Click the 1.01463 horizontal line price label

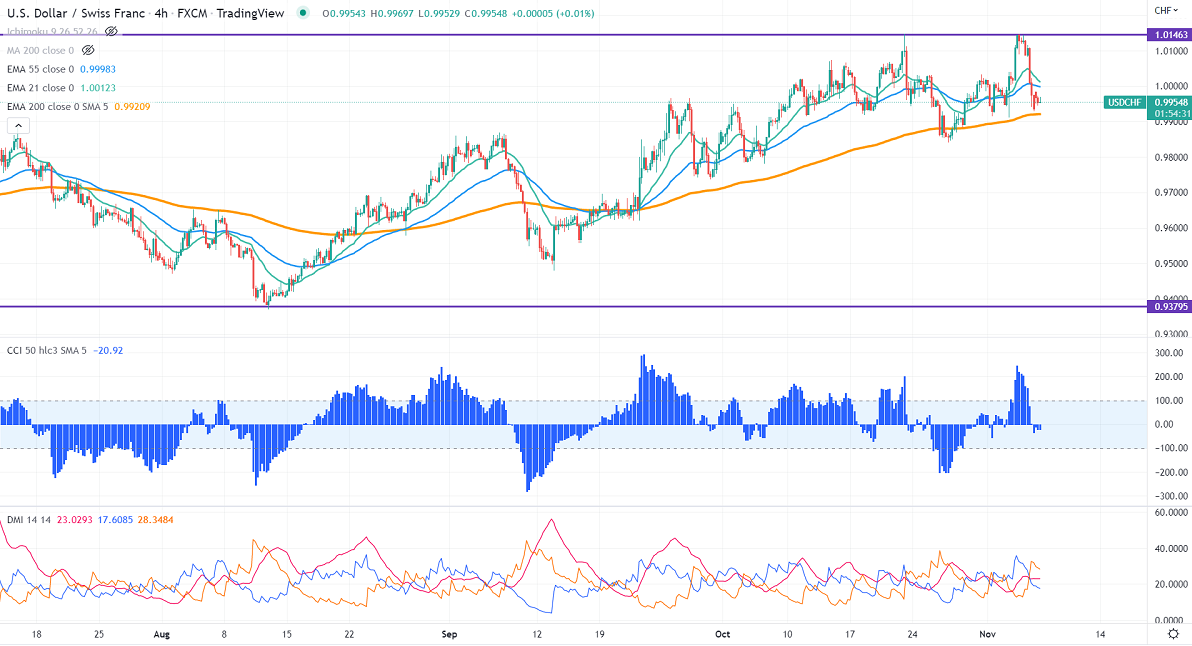click(x=1170, y=35)
